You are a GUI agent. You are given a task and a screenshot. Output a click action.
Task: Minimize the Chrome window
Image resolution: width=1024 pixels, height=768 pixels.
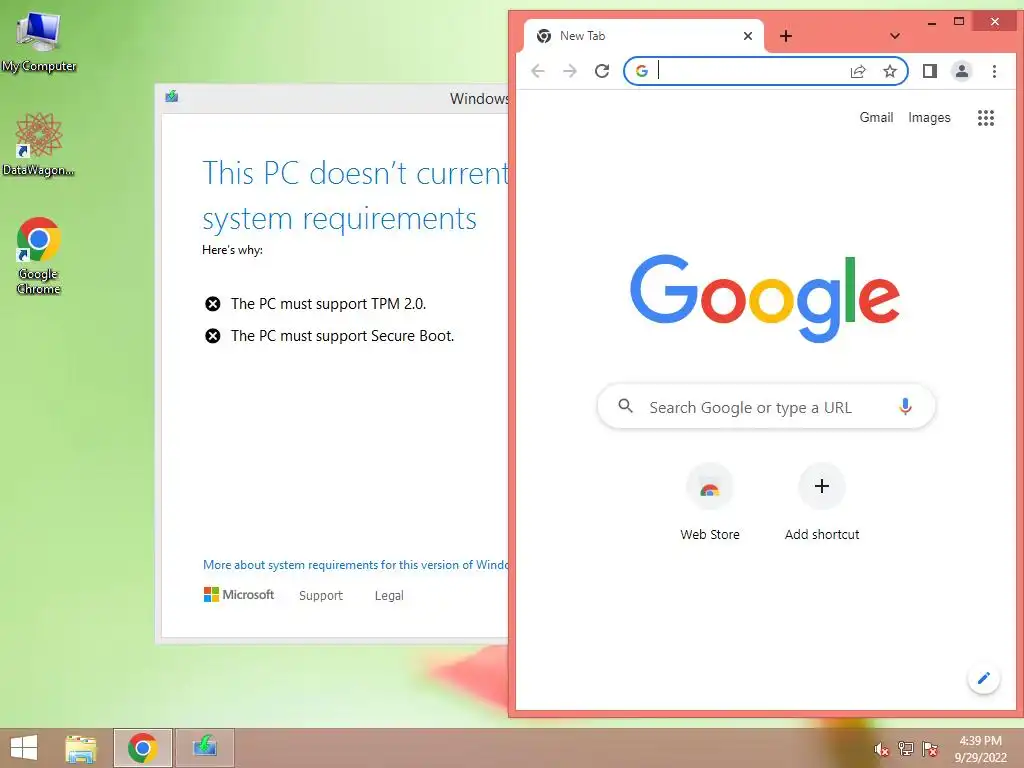pos(932,22)
